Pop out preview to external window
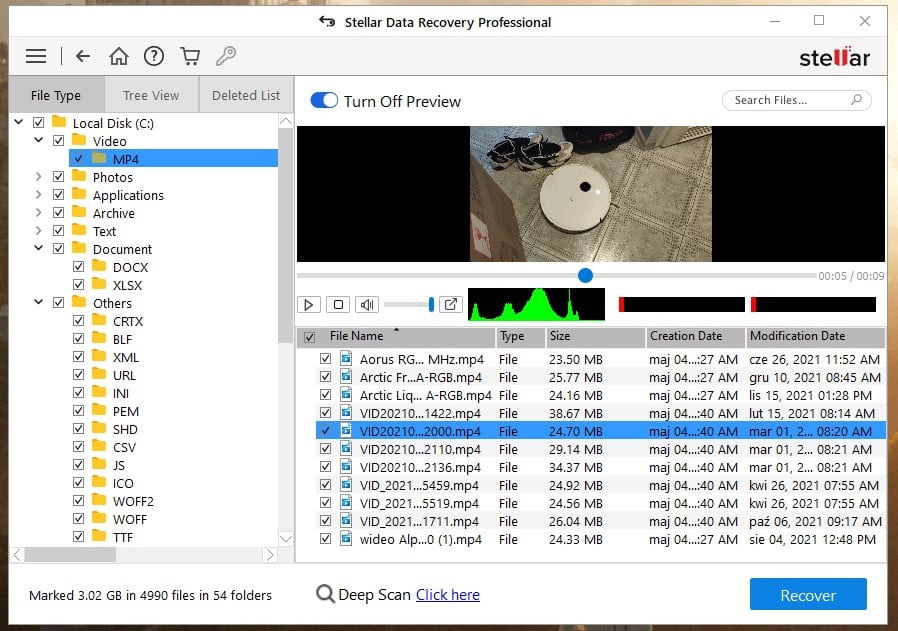The image size is (898, 631). pos(451,304)
